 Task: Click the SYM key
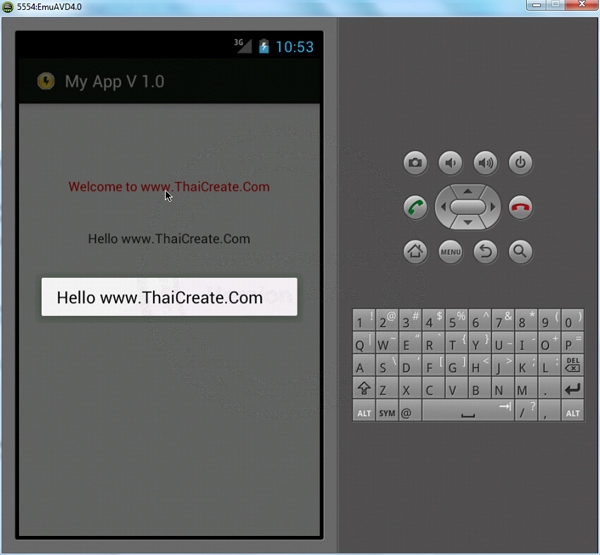(387, 411)
